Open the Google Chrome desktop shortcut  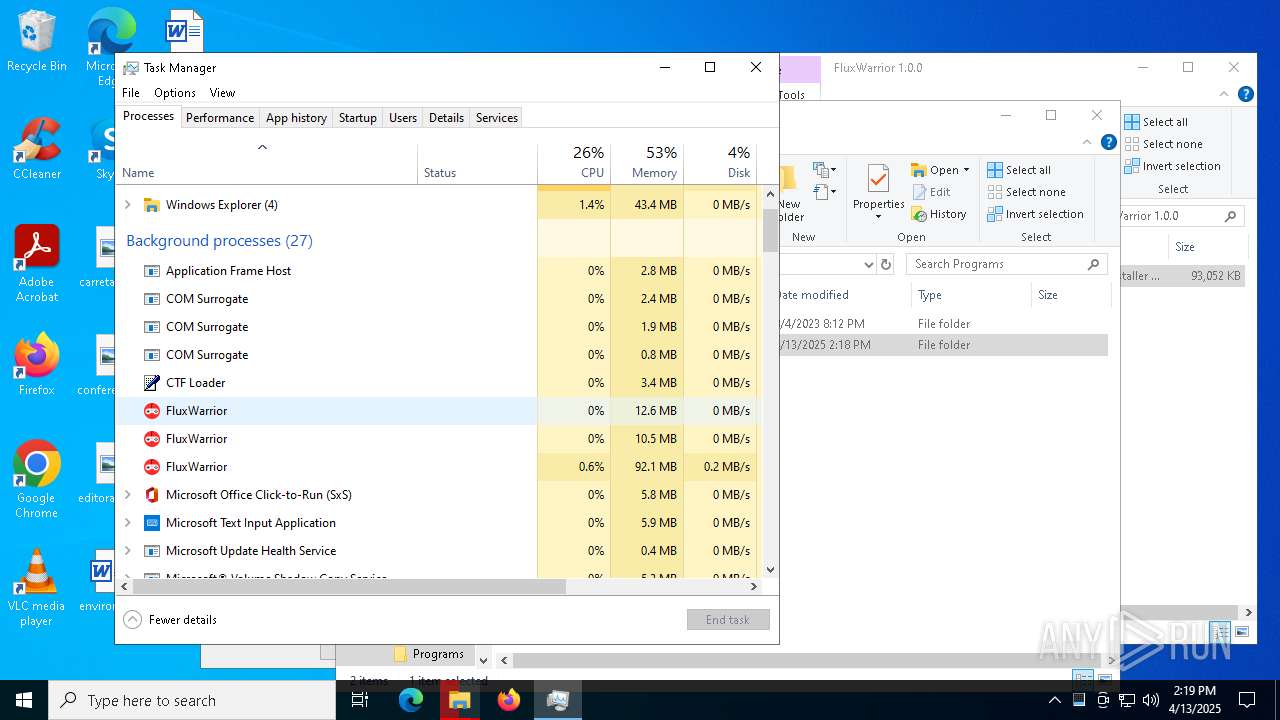point(37,479)
